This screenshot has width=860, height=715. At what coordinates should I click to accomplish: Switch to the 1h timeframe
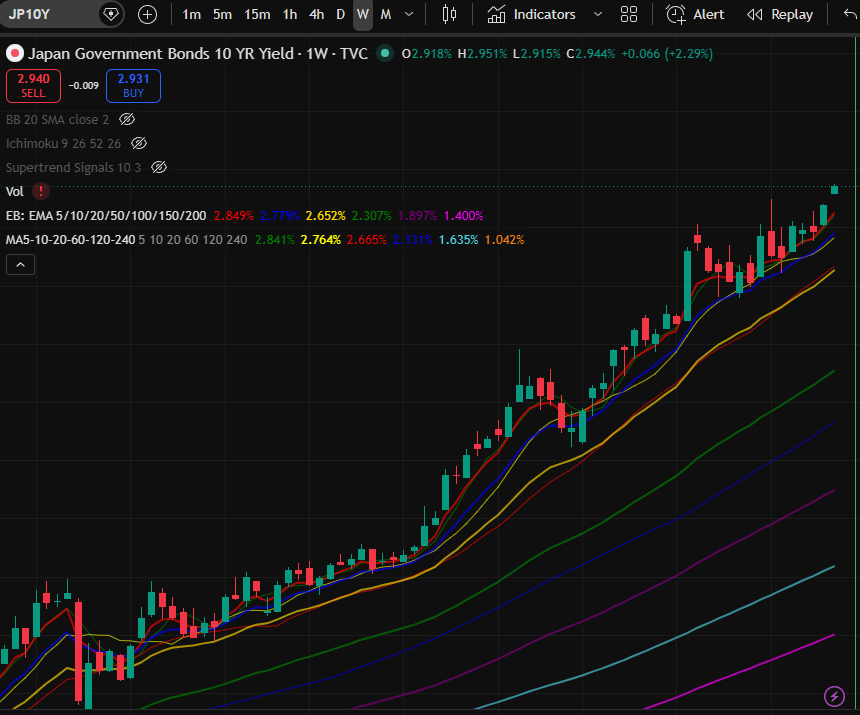point(290,15)
